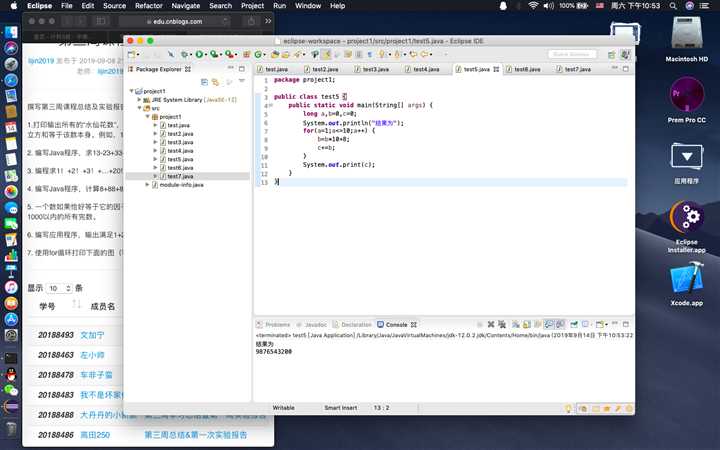
Task: Remove launch with Console X icon
Action: click(x=491, y=324)
